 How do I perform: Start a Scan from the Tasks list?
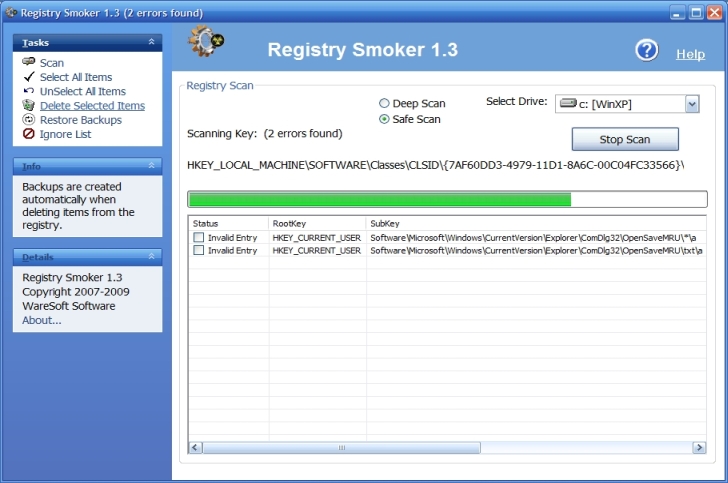pos(52,63)
